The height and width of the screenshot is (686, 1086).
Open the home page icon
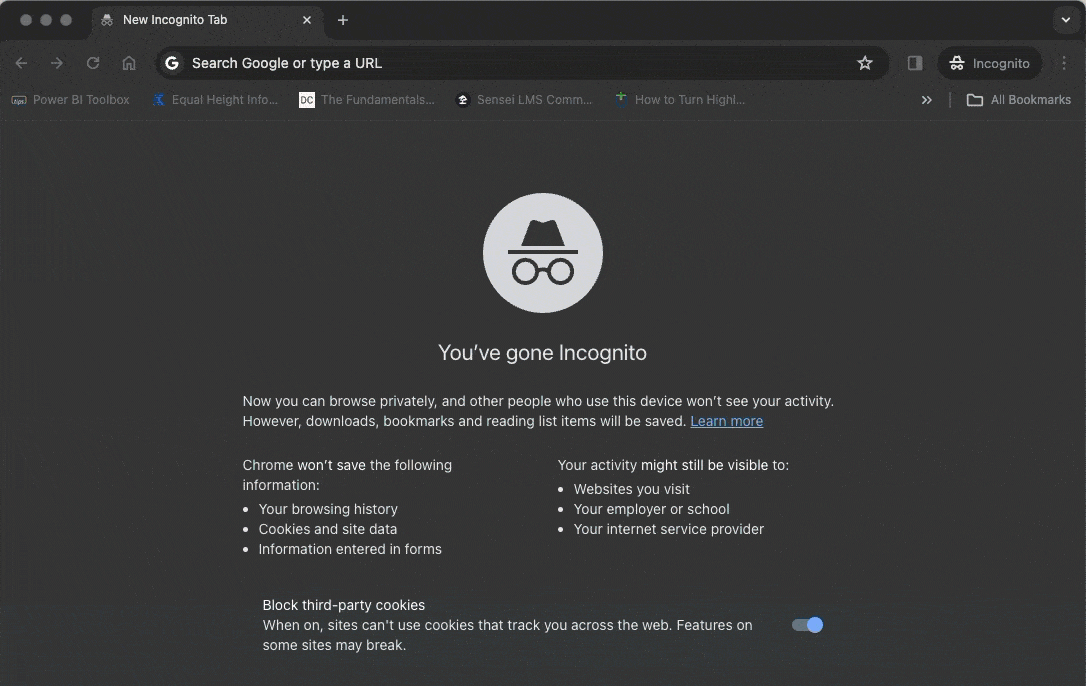pyautogui.click(x=129, y=63)
